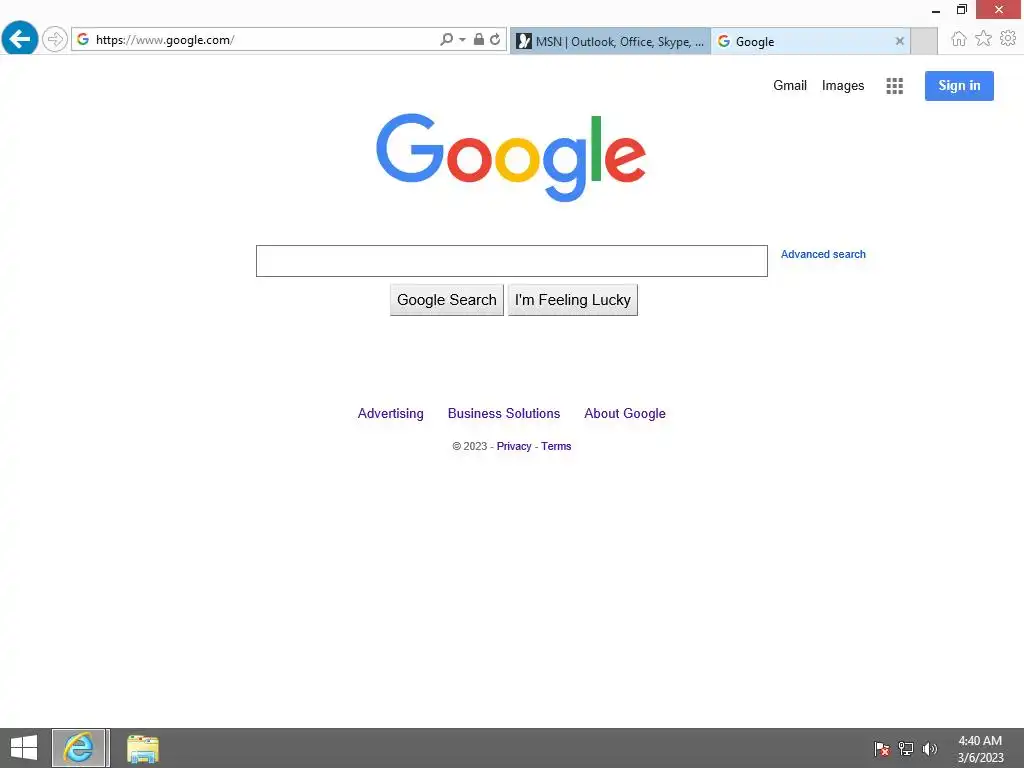Click the Action Center flag tray icon

tap(882, 748)
